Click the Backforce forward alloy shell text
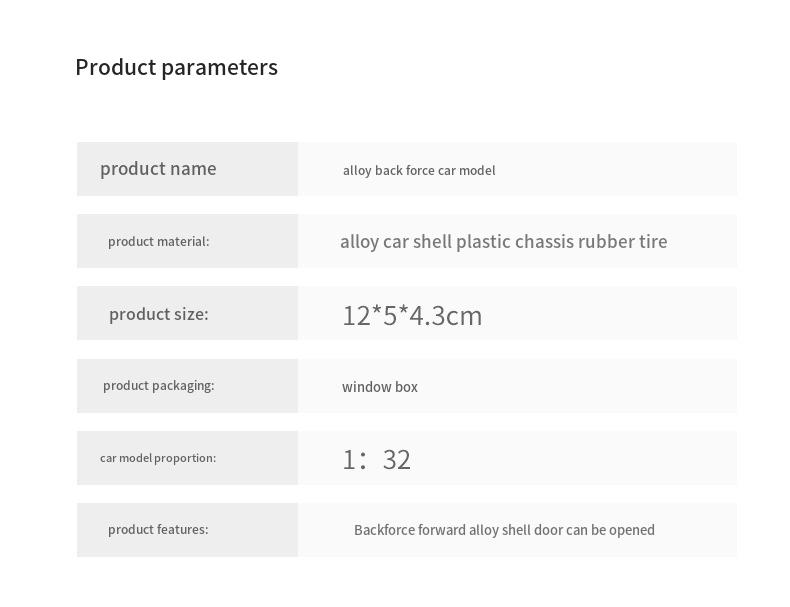The image size is (790, 607). 442,530
